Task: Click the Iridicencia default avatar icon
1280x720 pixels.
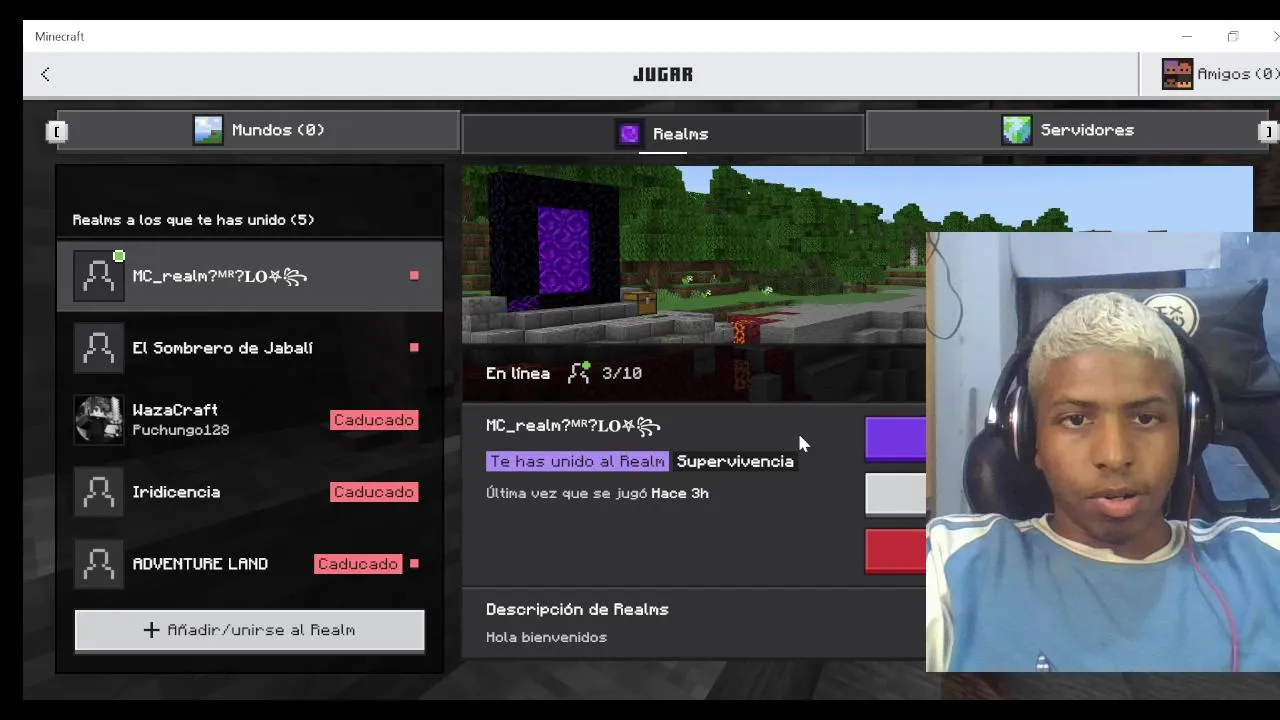Action: coord(98,492)
